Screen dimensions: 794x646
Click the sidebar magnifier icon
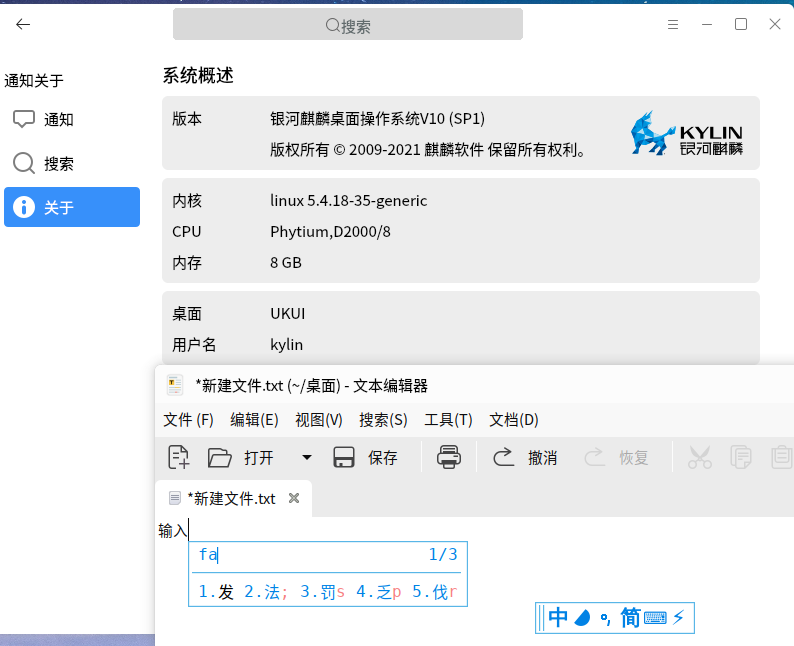click(24, 164)
